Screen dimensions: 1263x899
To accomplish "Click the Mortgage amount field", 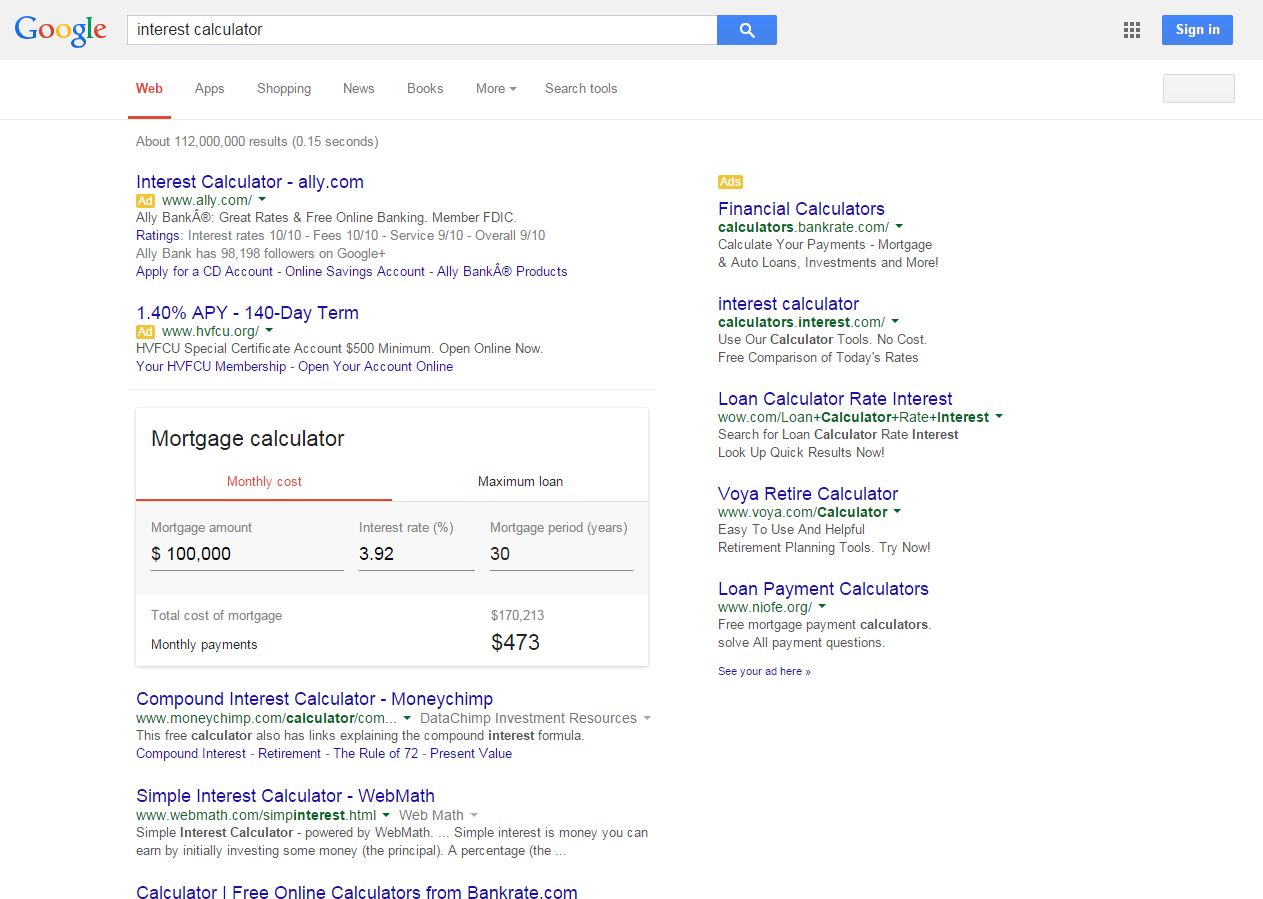I will (x=247, y=554).
